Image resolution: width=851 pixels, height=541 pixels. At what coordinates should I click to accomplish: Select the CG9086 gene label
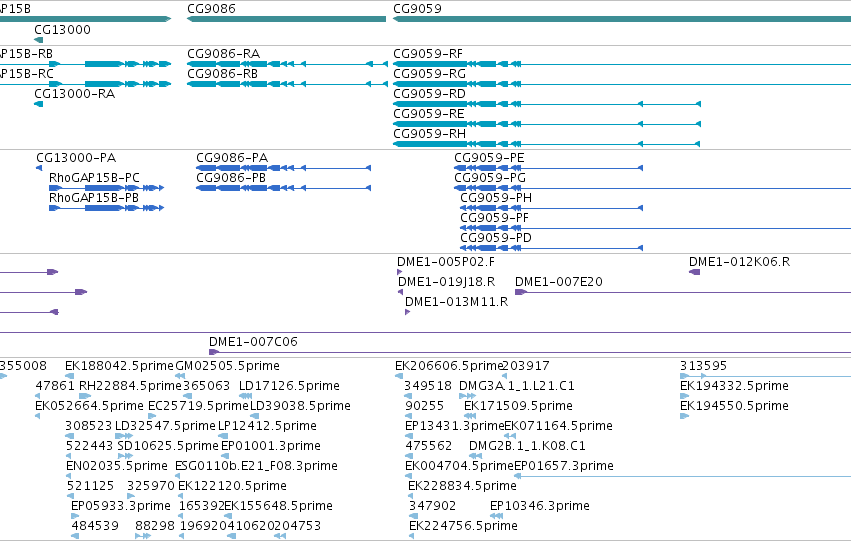[x=211, y=9]
